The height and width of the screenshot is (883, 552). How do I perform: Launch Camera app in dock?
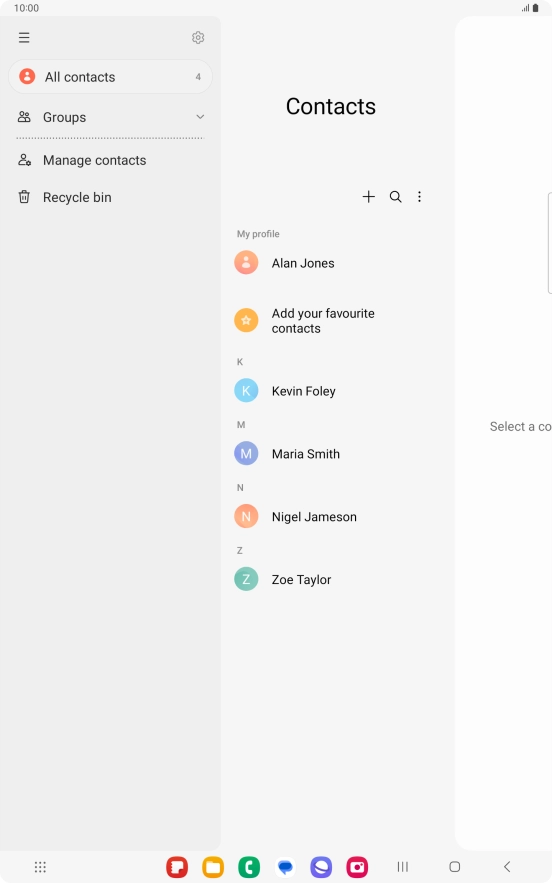click(357, 867)
